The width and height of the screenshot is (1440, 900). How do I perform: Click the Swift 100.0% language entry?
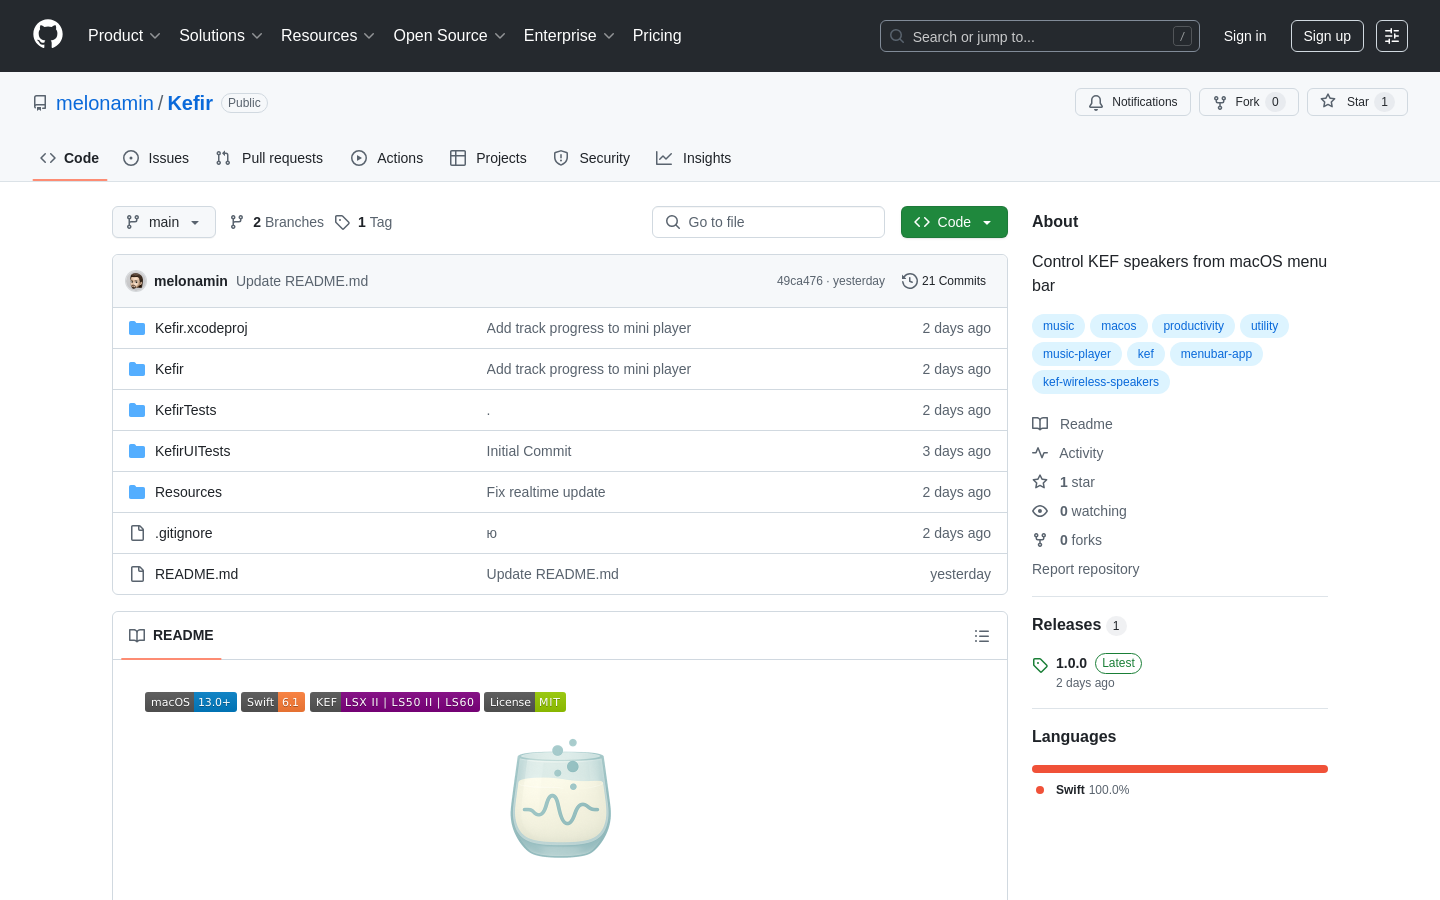(1083, 790)
